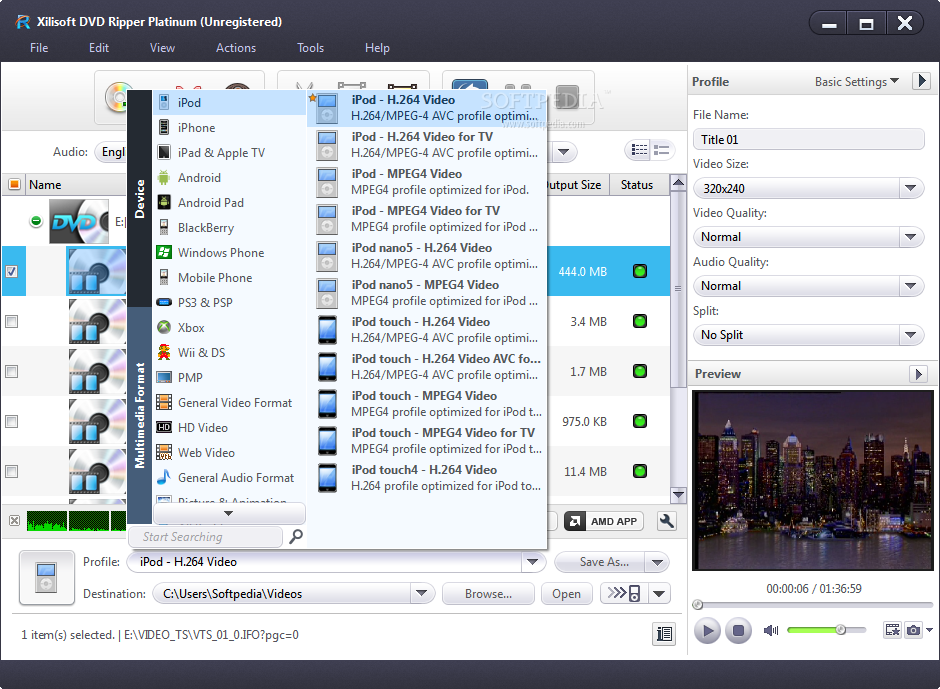Viewport: 940px width, 689px height.
Task: Open the Actions menu
Action: point(236,48)
